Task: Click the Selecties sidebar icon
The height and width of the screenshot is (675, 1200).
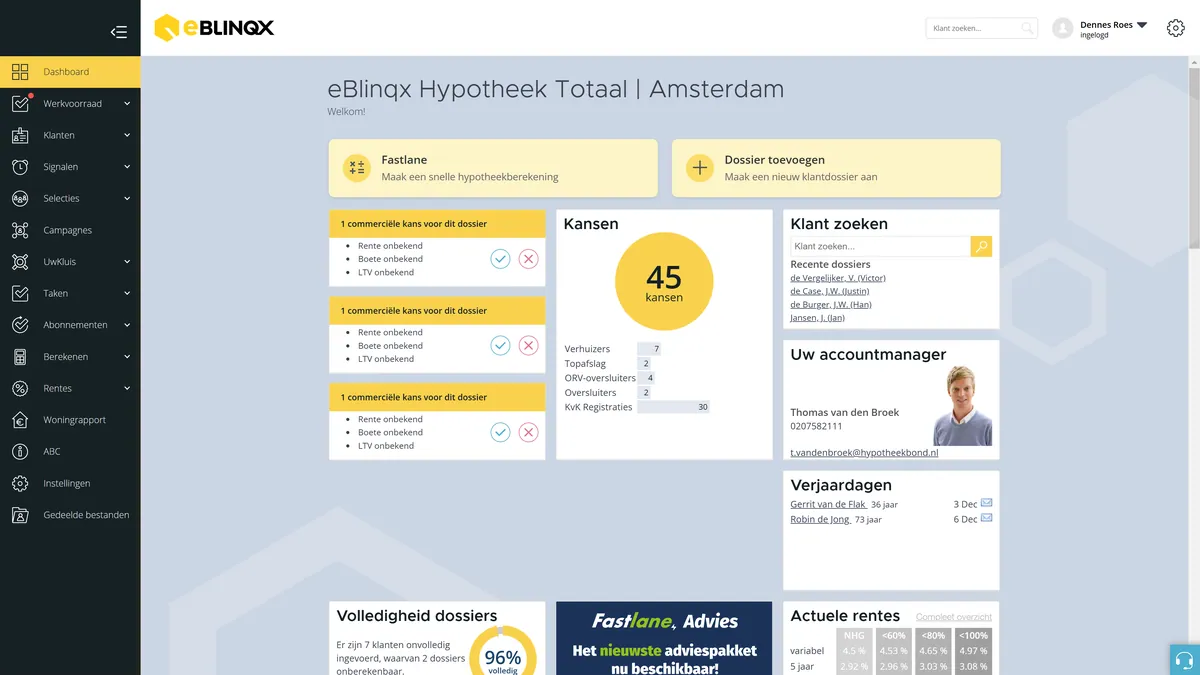Action: 20,198
